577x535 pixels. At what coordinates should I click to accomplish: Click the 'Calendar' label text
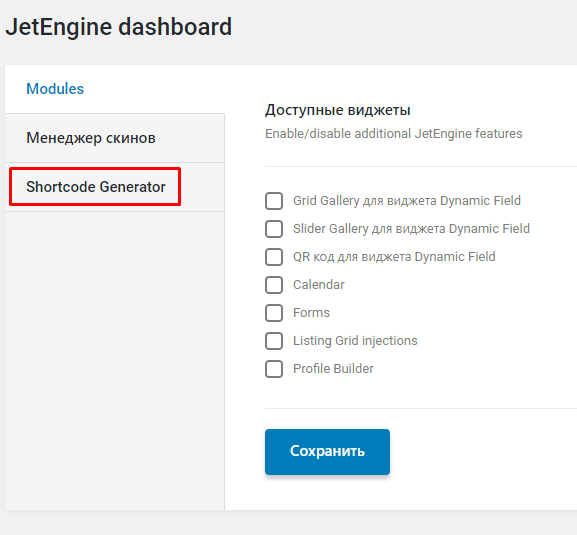point(319,285)
